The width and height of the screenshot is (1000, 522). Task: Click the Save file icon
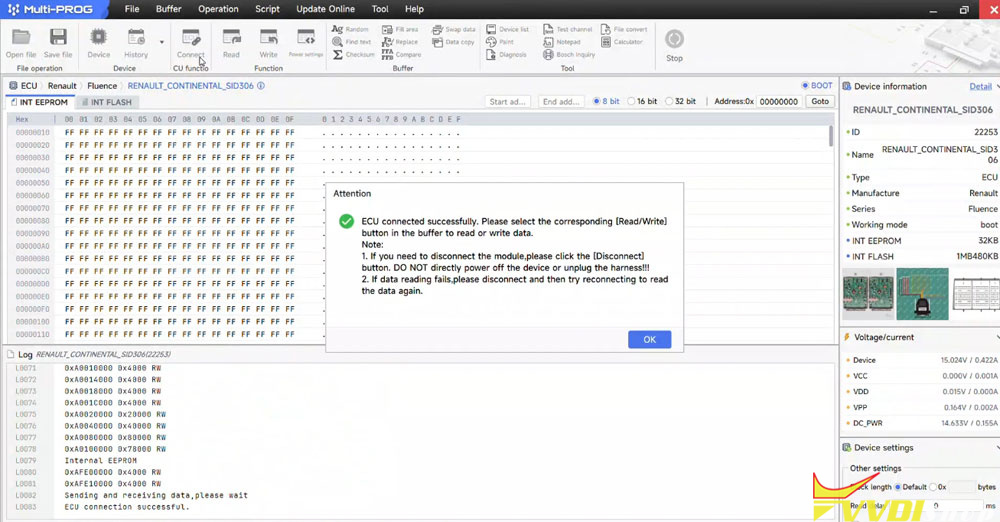coord(58,40)
